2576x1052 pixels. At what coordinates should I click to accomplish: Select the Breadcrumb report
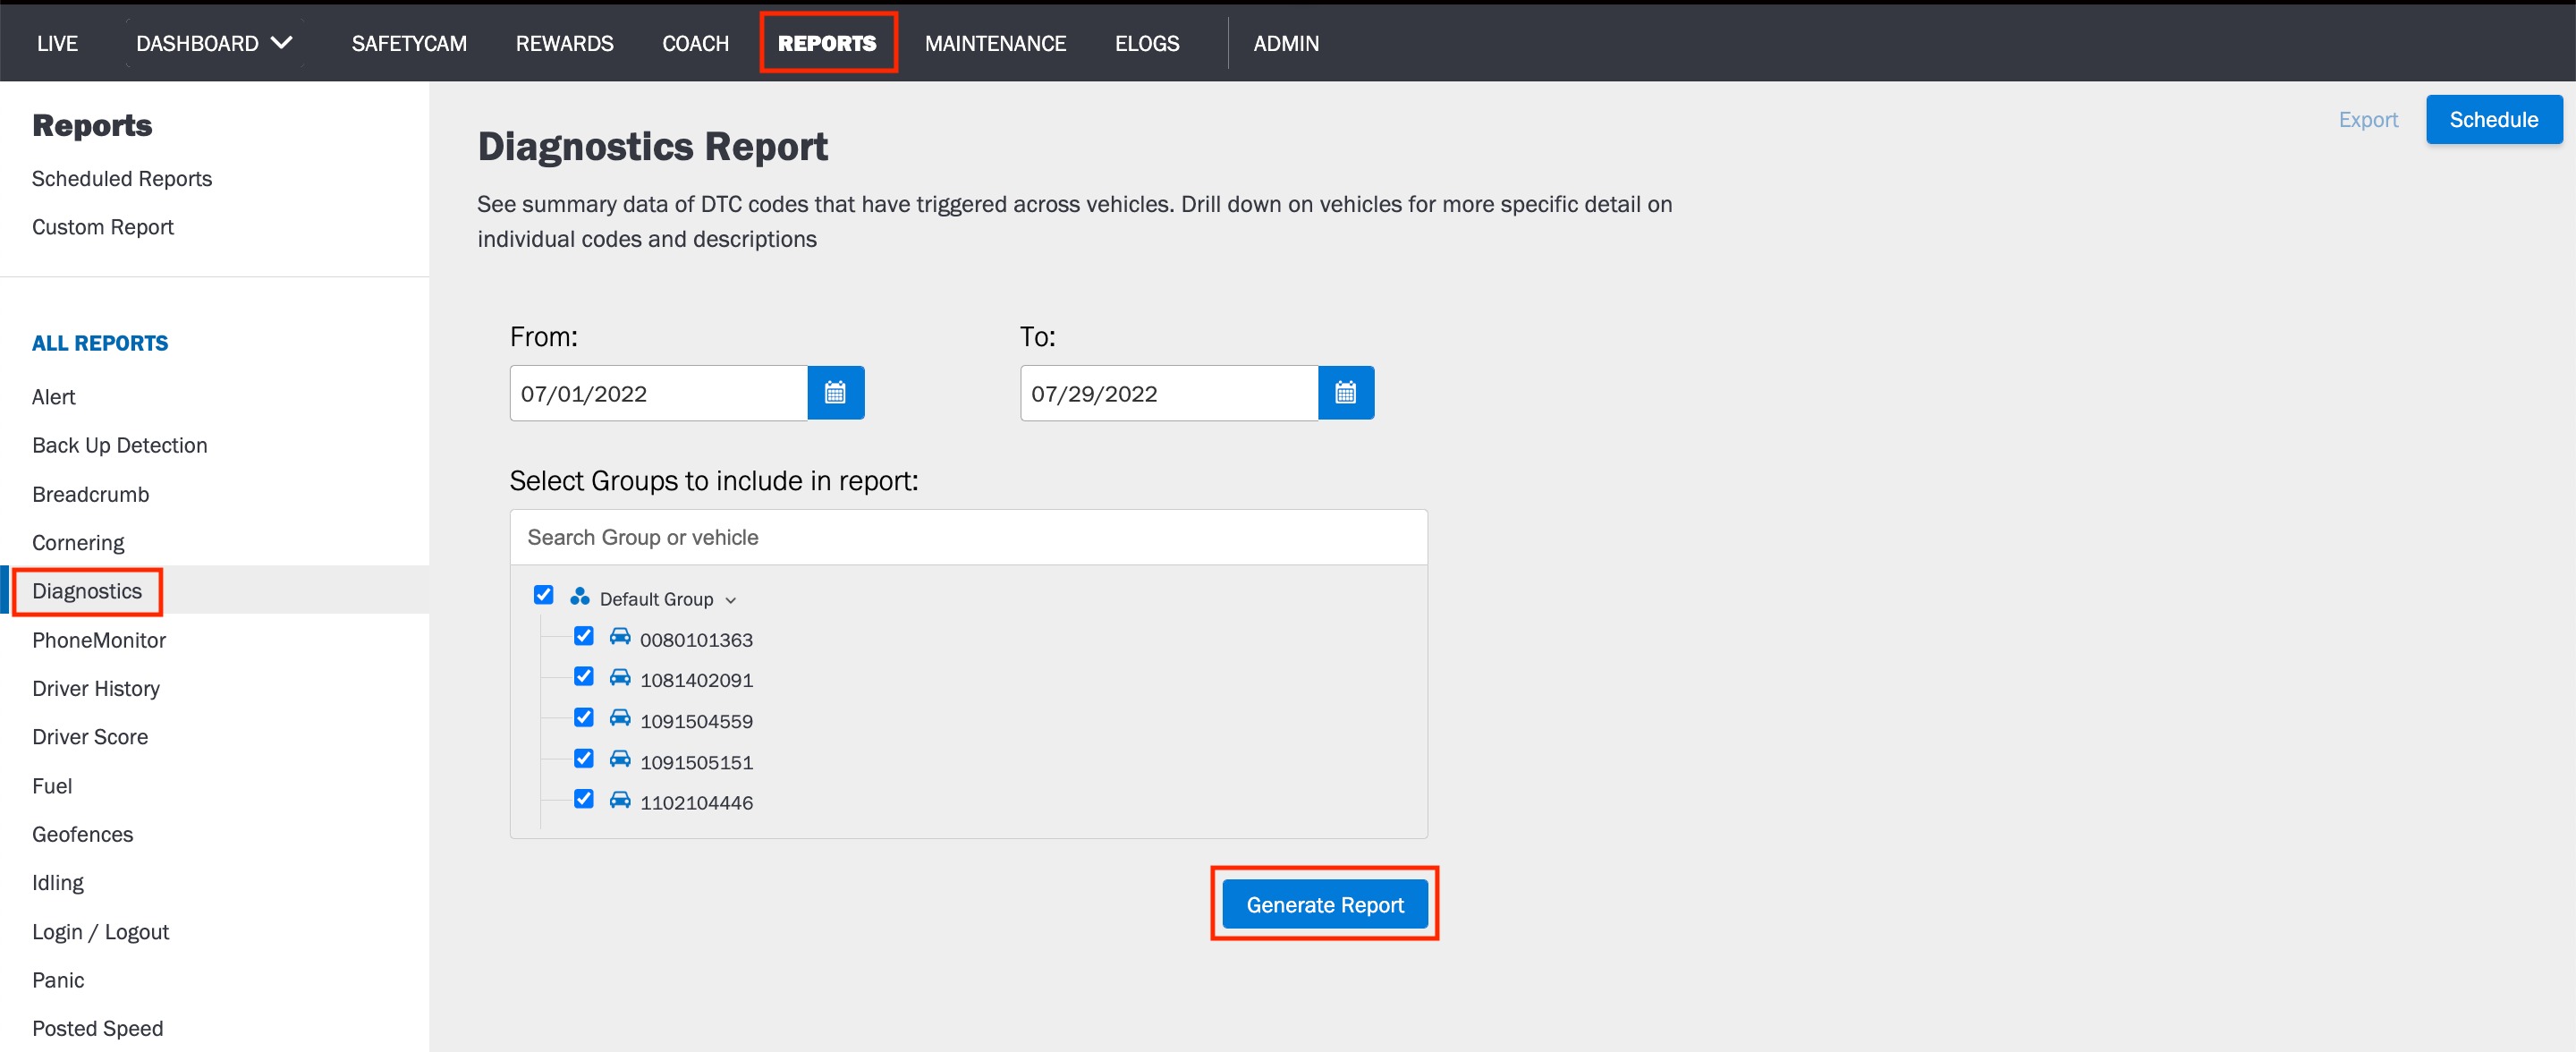click(91, 494)
